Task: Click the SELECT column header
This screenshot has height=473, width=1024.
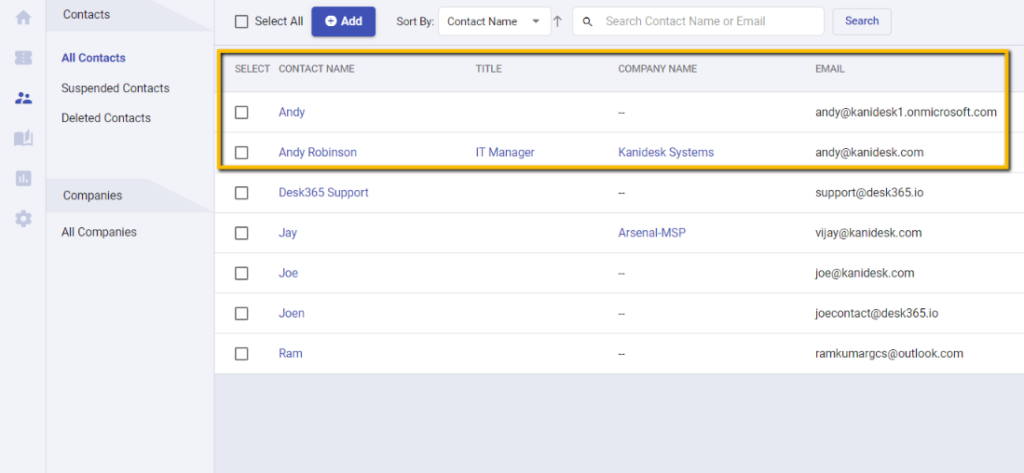Action: pyautogui.click(x=252, y=69)
